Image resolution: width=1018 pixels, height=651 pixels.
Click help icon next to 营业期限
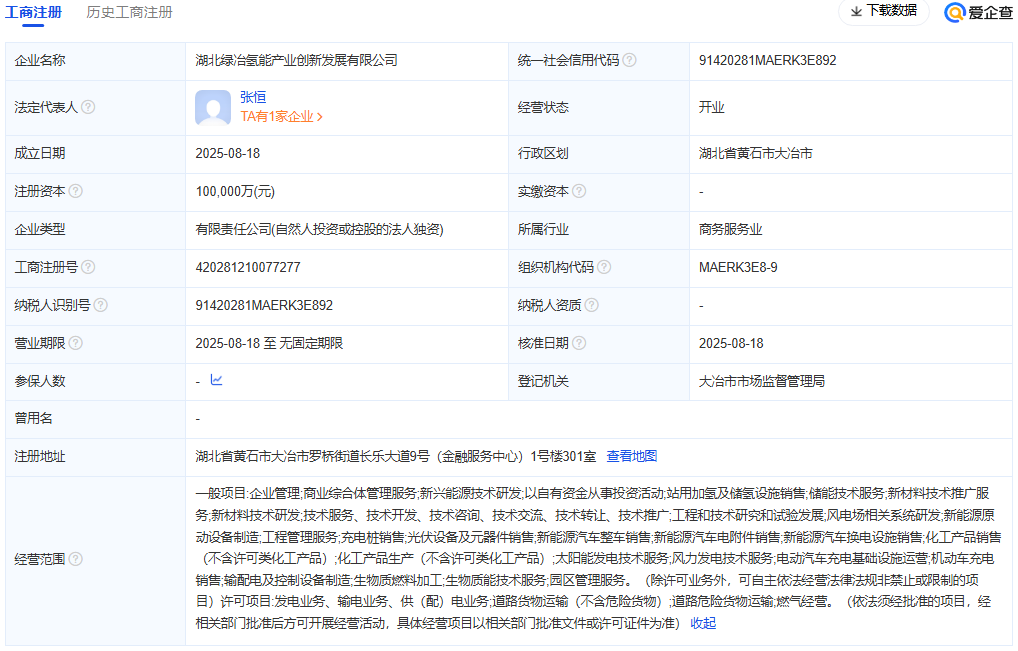click(x=75, y=343)
